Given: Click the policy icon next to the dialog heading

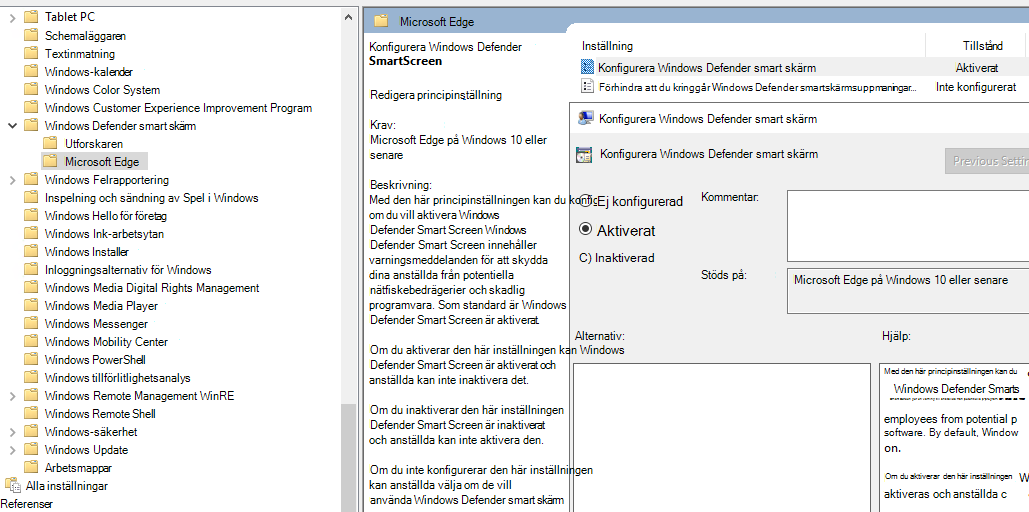Looking at the screenshot, I should [583, 154].
